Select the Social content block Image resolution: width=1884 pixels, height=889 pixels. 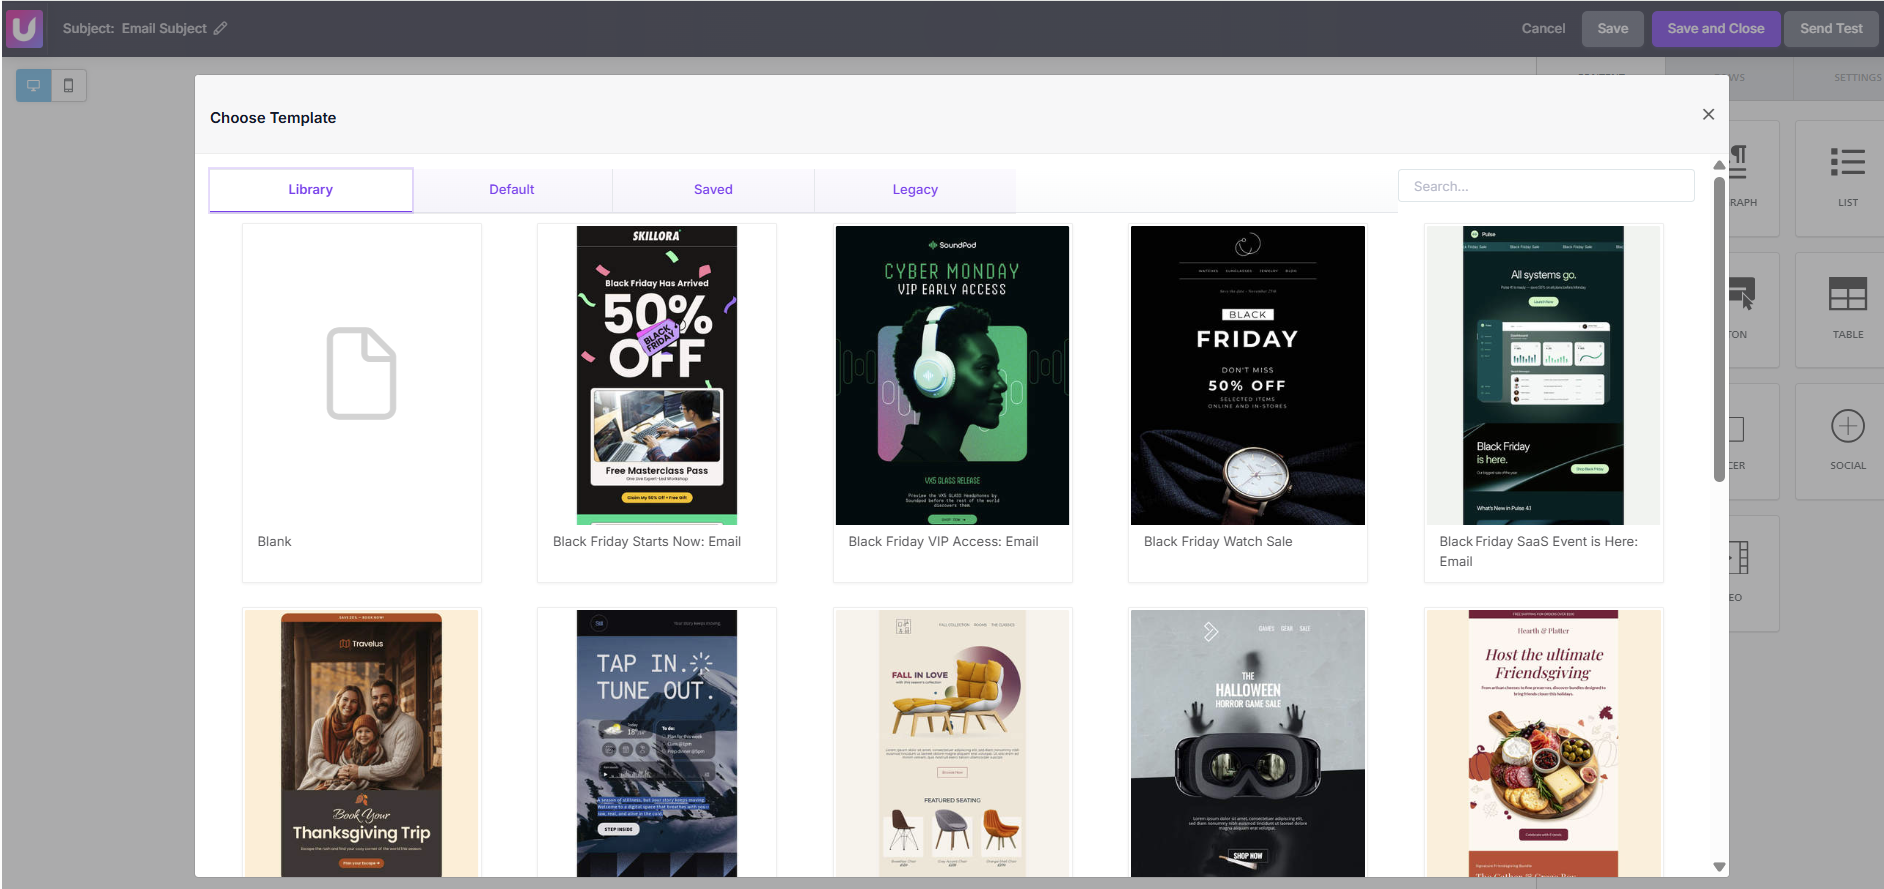click(x=1847, y=441)
